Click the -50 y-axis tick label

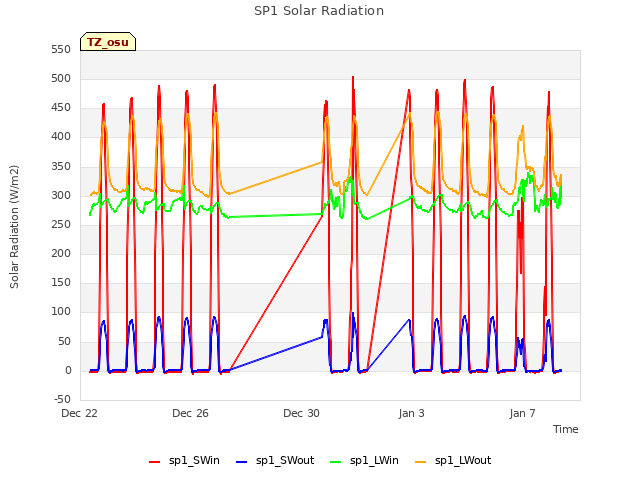point(62,400)
